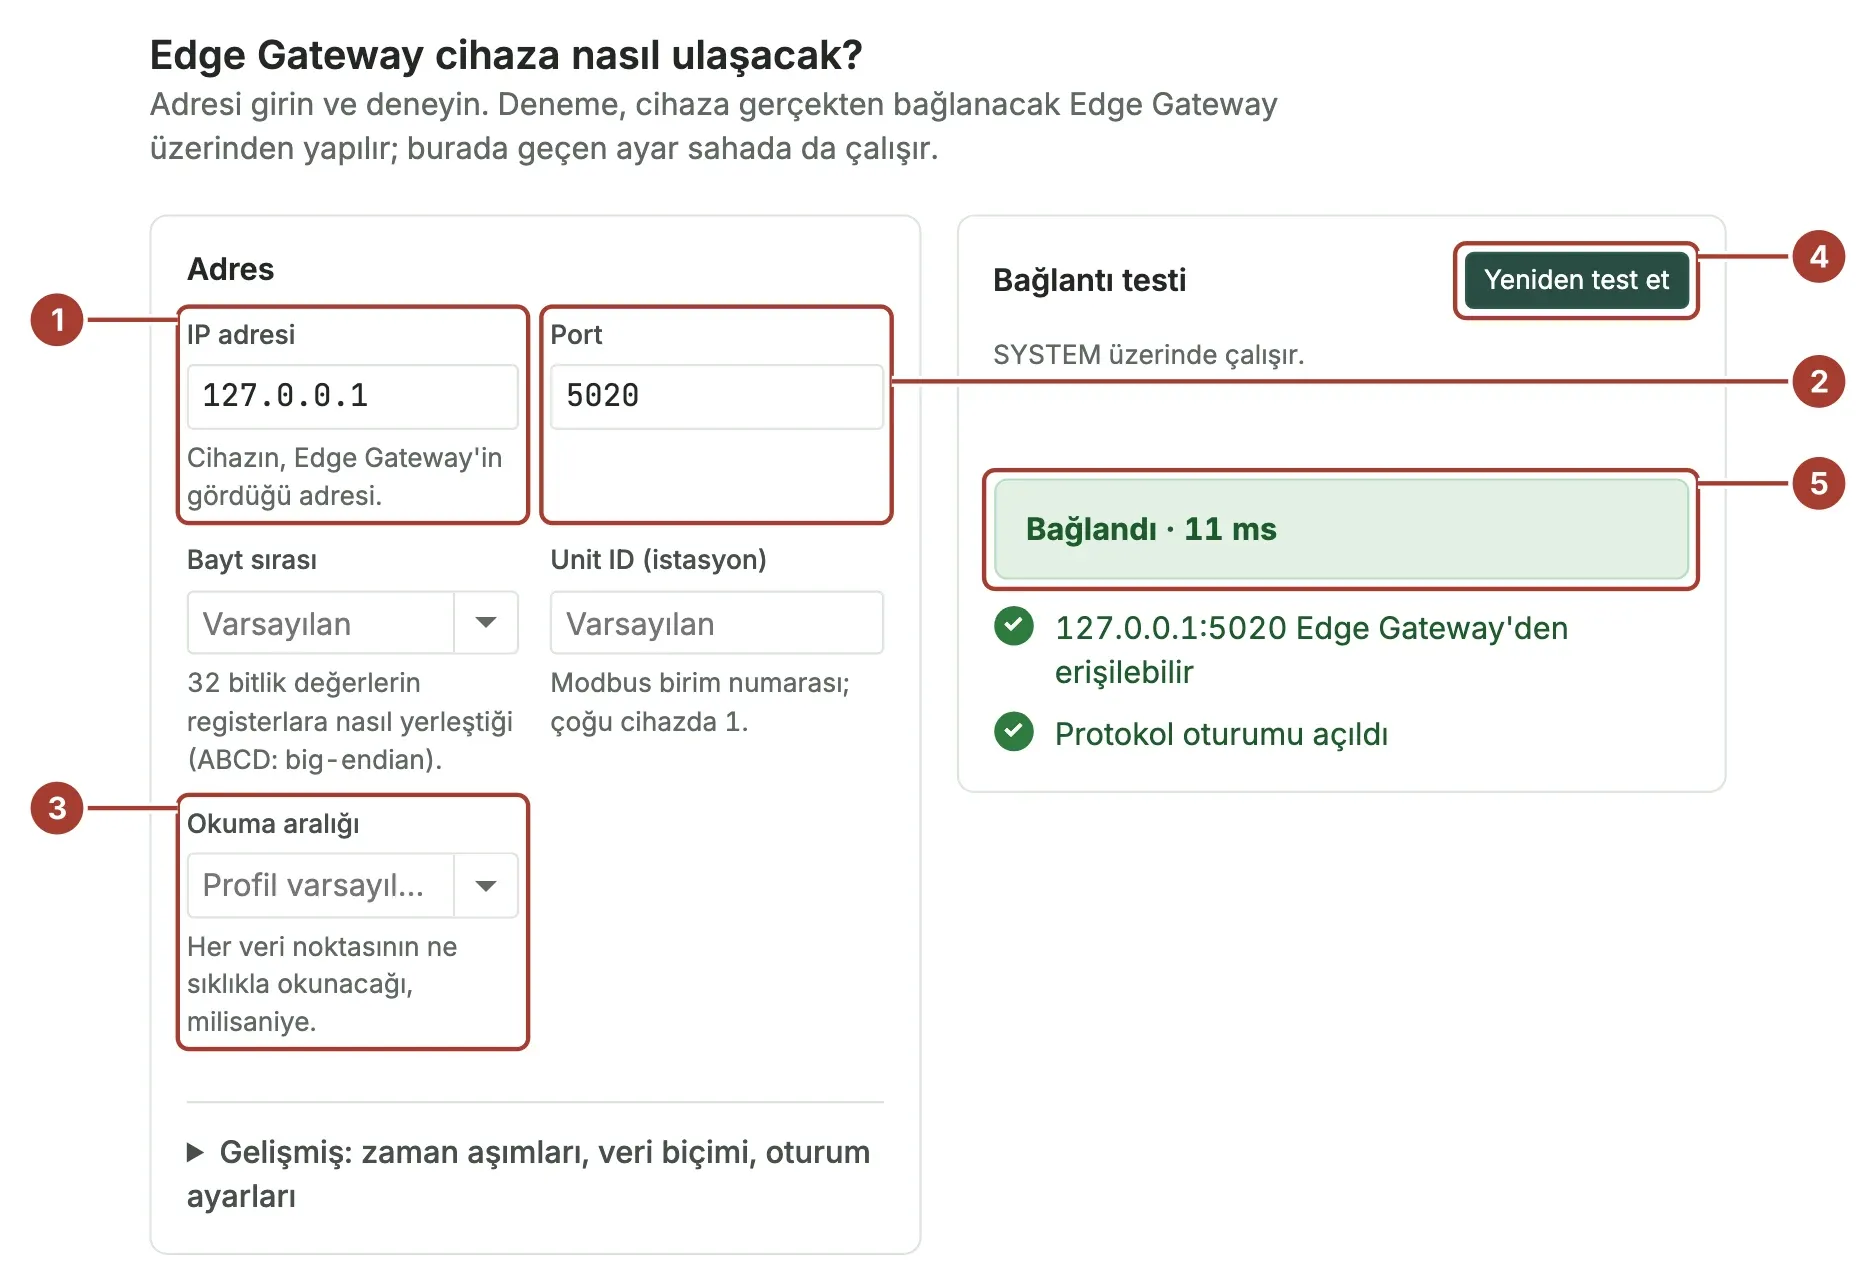The width and height of the screenshot is (1876, 1285).
Task: Click the Port field showing 5020
Action: point(716,396)
